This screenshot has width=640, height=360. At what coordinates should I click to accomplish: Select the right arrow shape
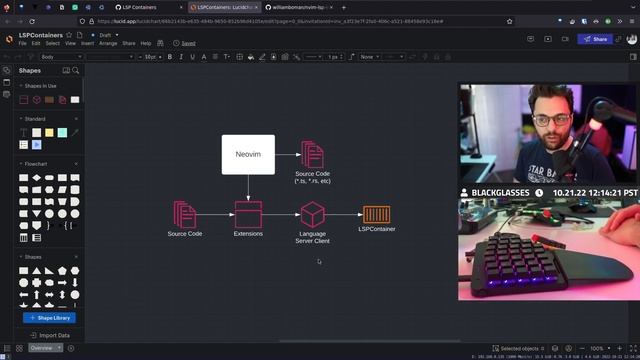pos(62,282)
